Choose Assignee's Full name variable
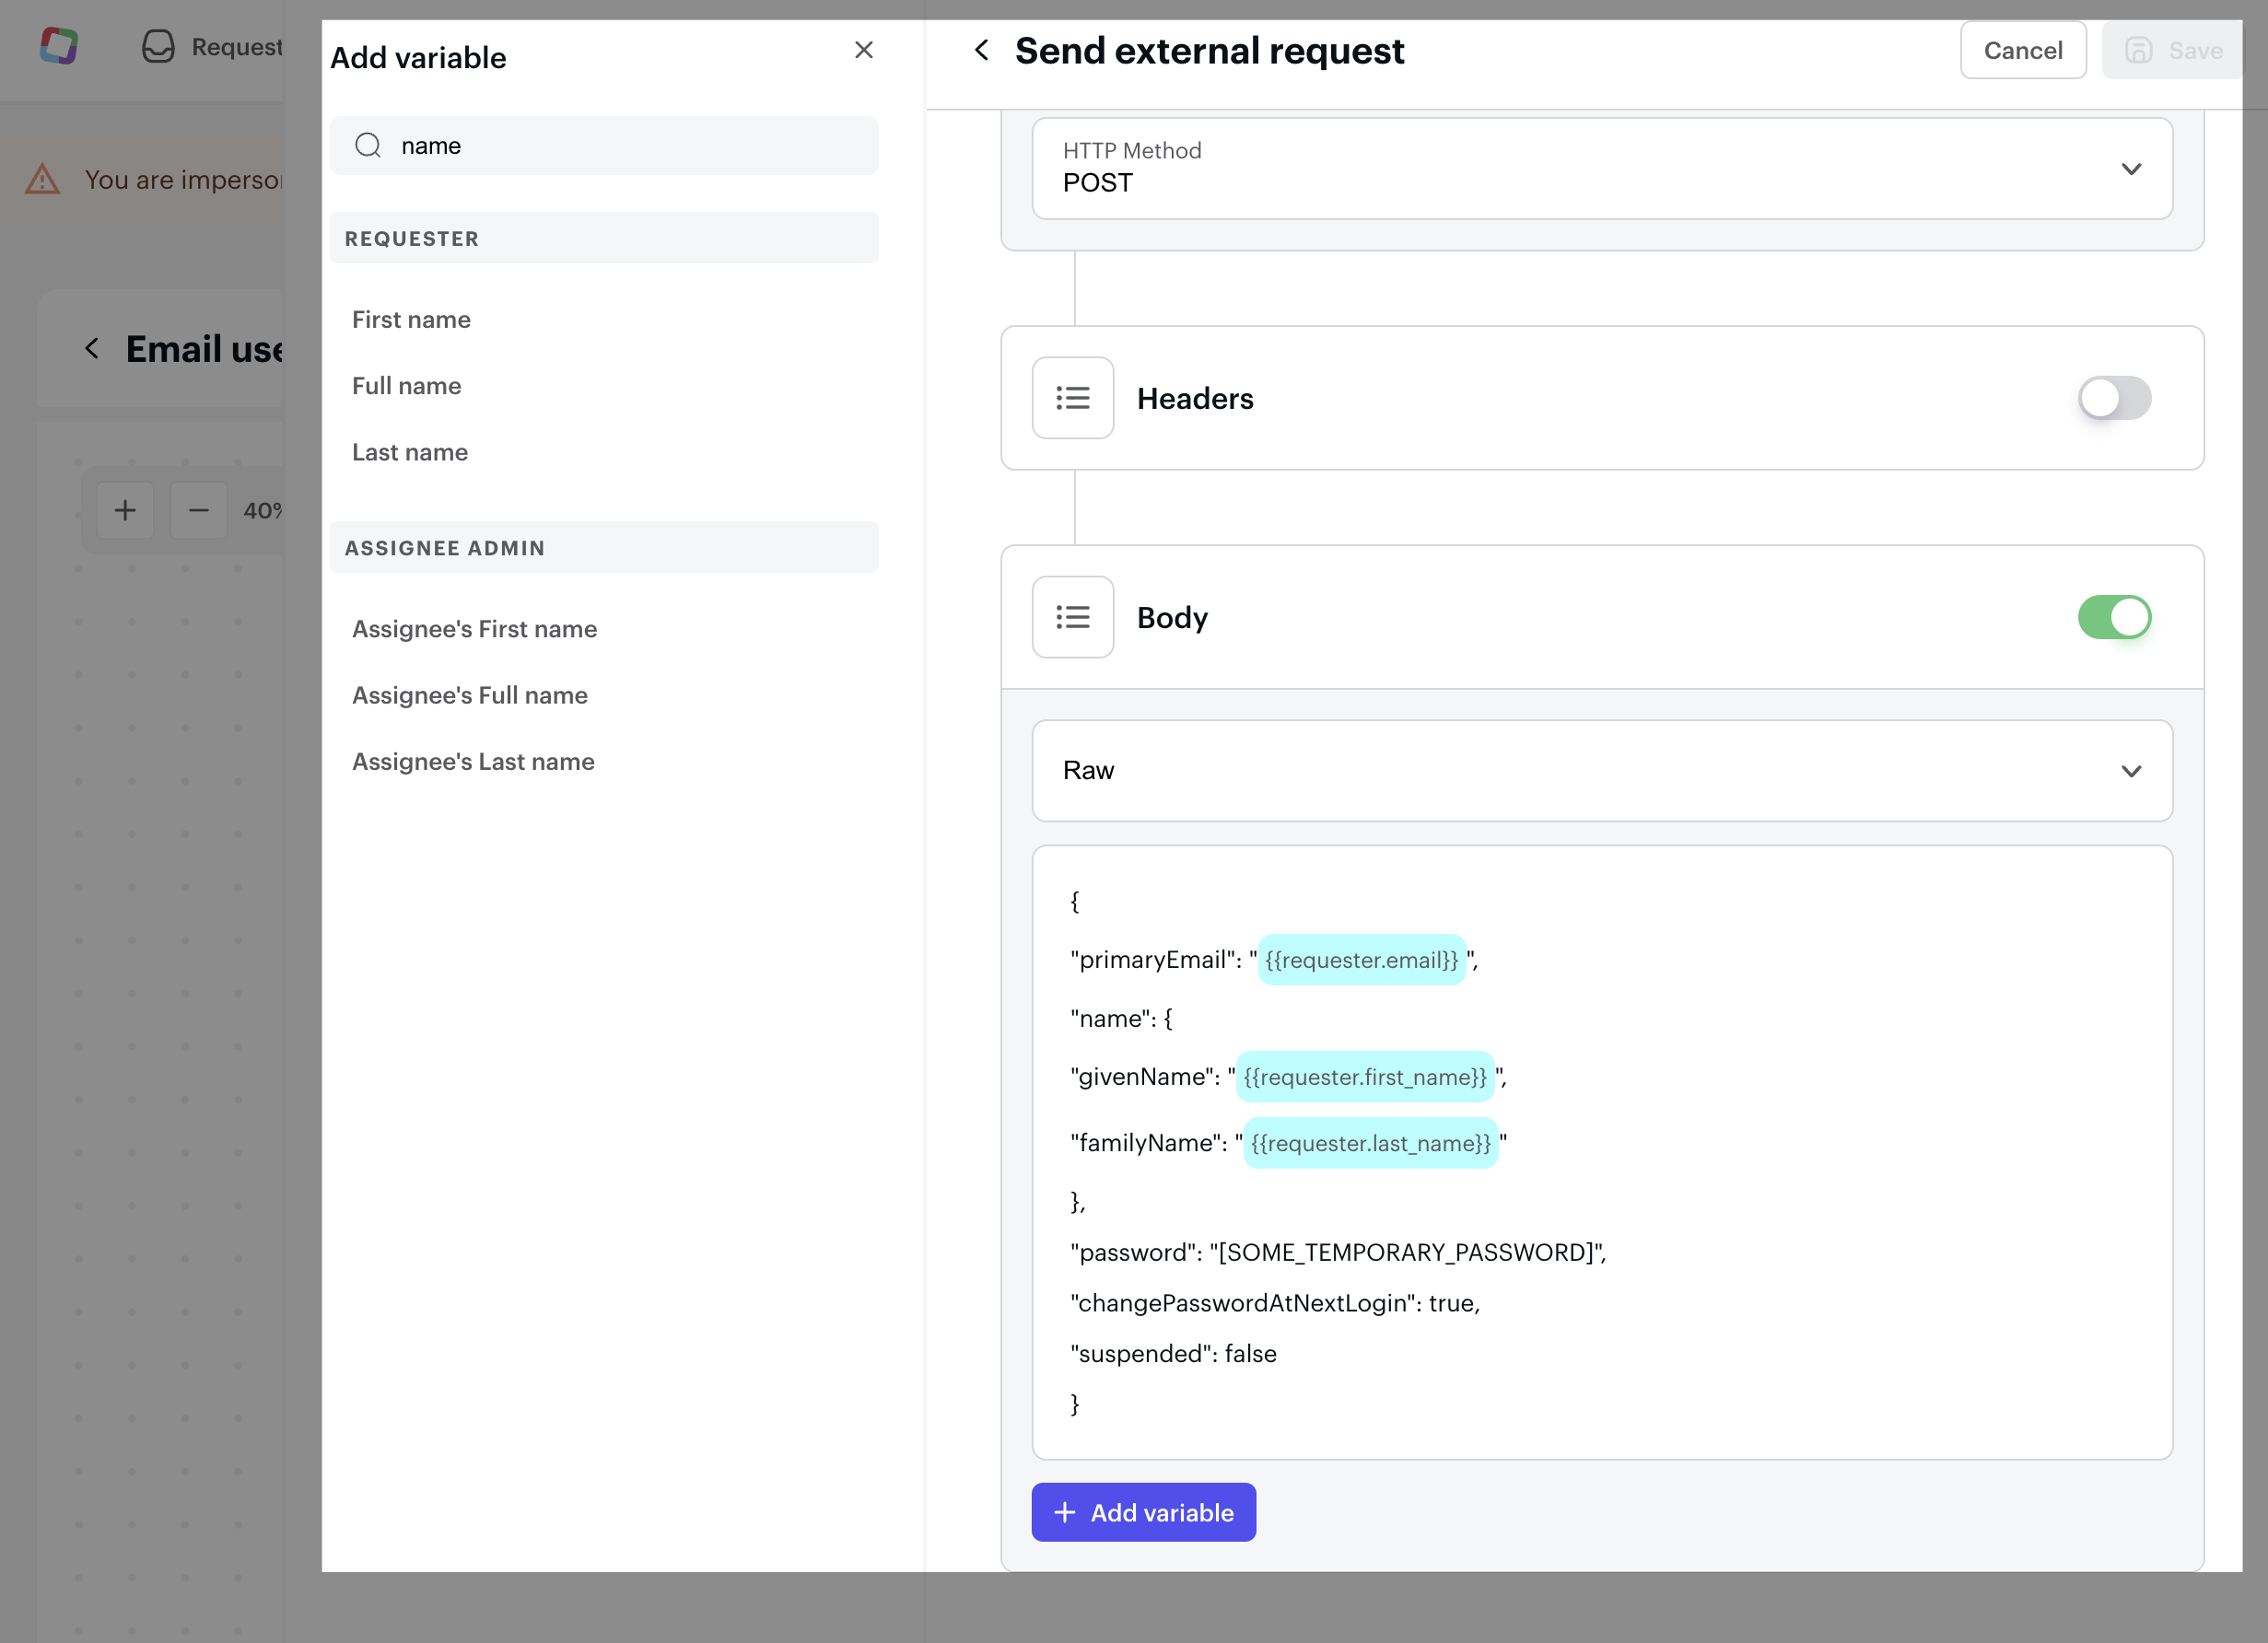 [x=469, y=696]
